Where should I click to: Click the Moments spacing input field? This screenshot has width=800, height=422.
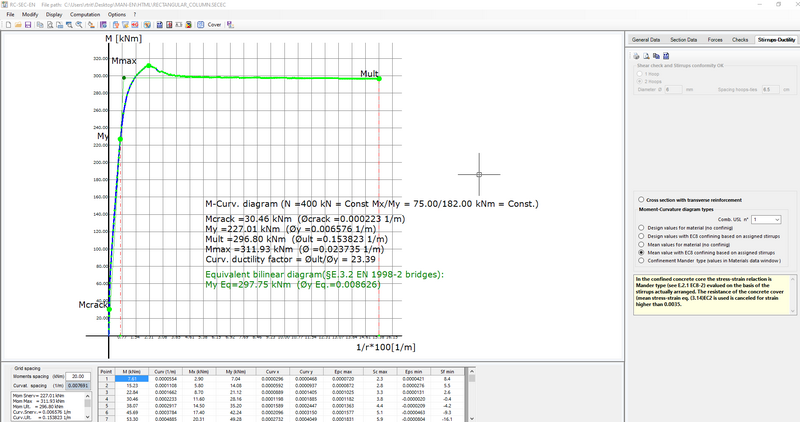click(78, 376)
